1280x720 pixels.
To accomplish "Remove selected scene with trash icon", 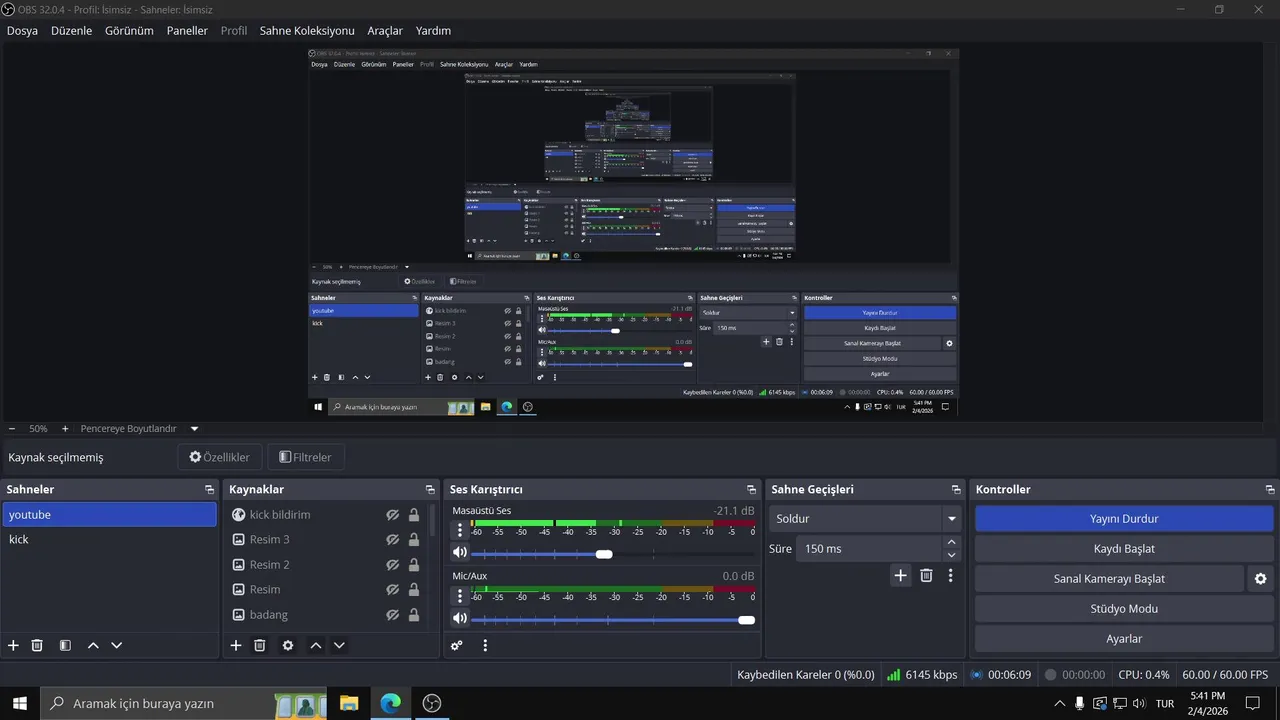I will 37,646.
